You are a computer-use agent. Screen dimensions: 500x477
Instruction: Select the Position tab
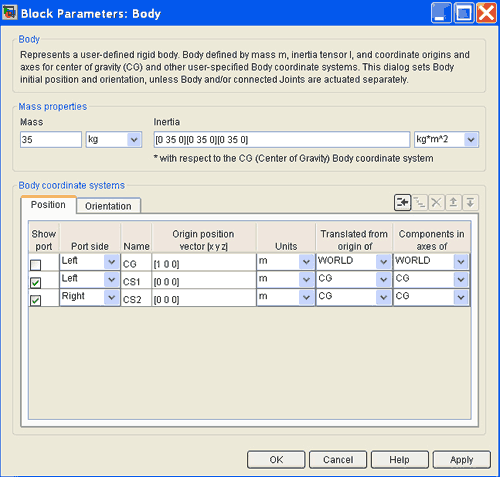[48, 205]
